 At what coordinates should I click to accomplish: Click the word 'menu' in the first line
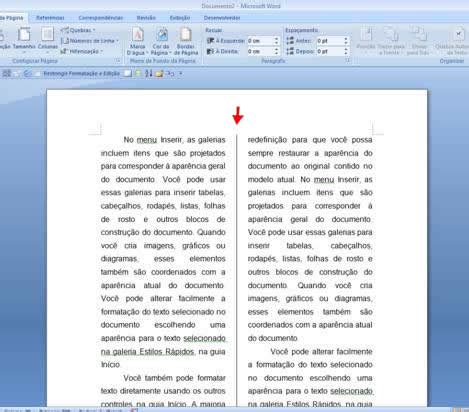147,140
